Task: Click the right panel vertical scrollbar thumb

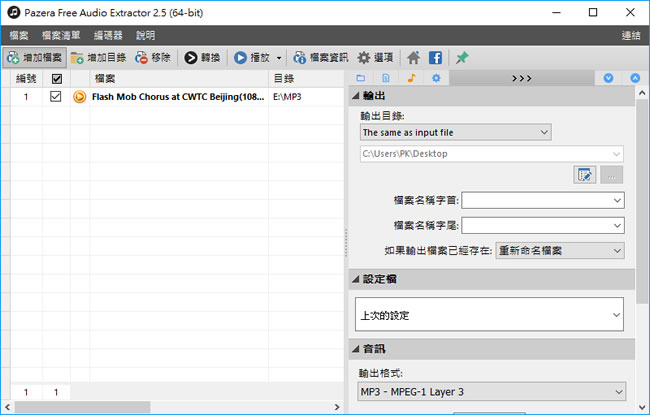Action: pos(642,201)
